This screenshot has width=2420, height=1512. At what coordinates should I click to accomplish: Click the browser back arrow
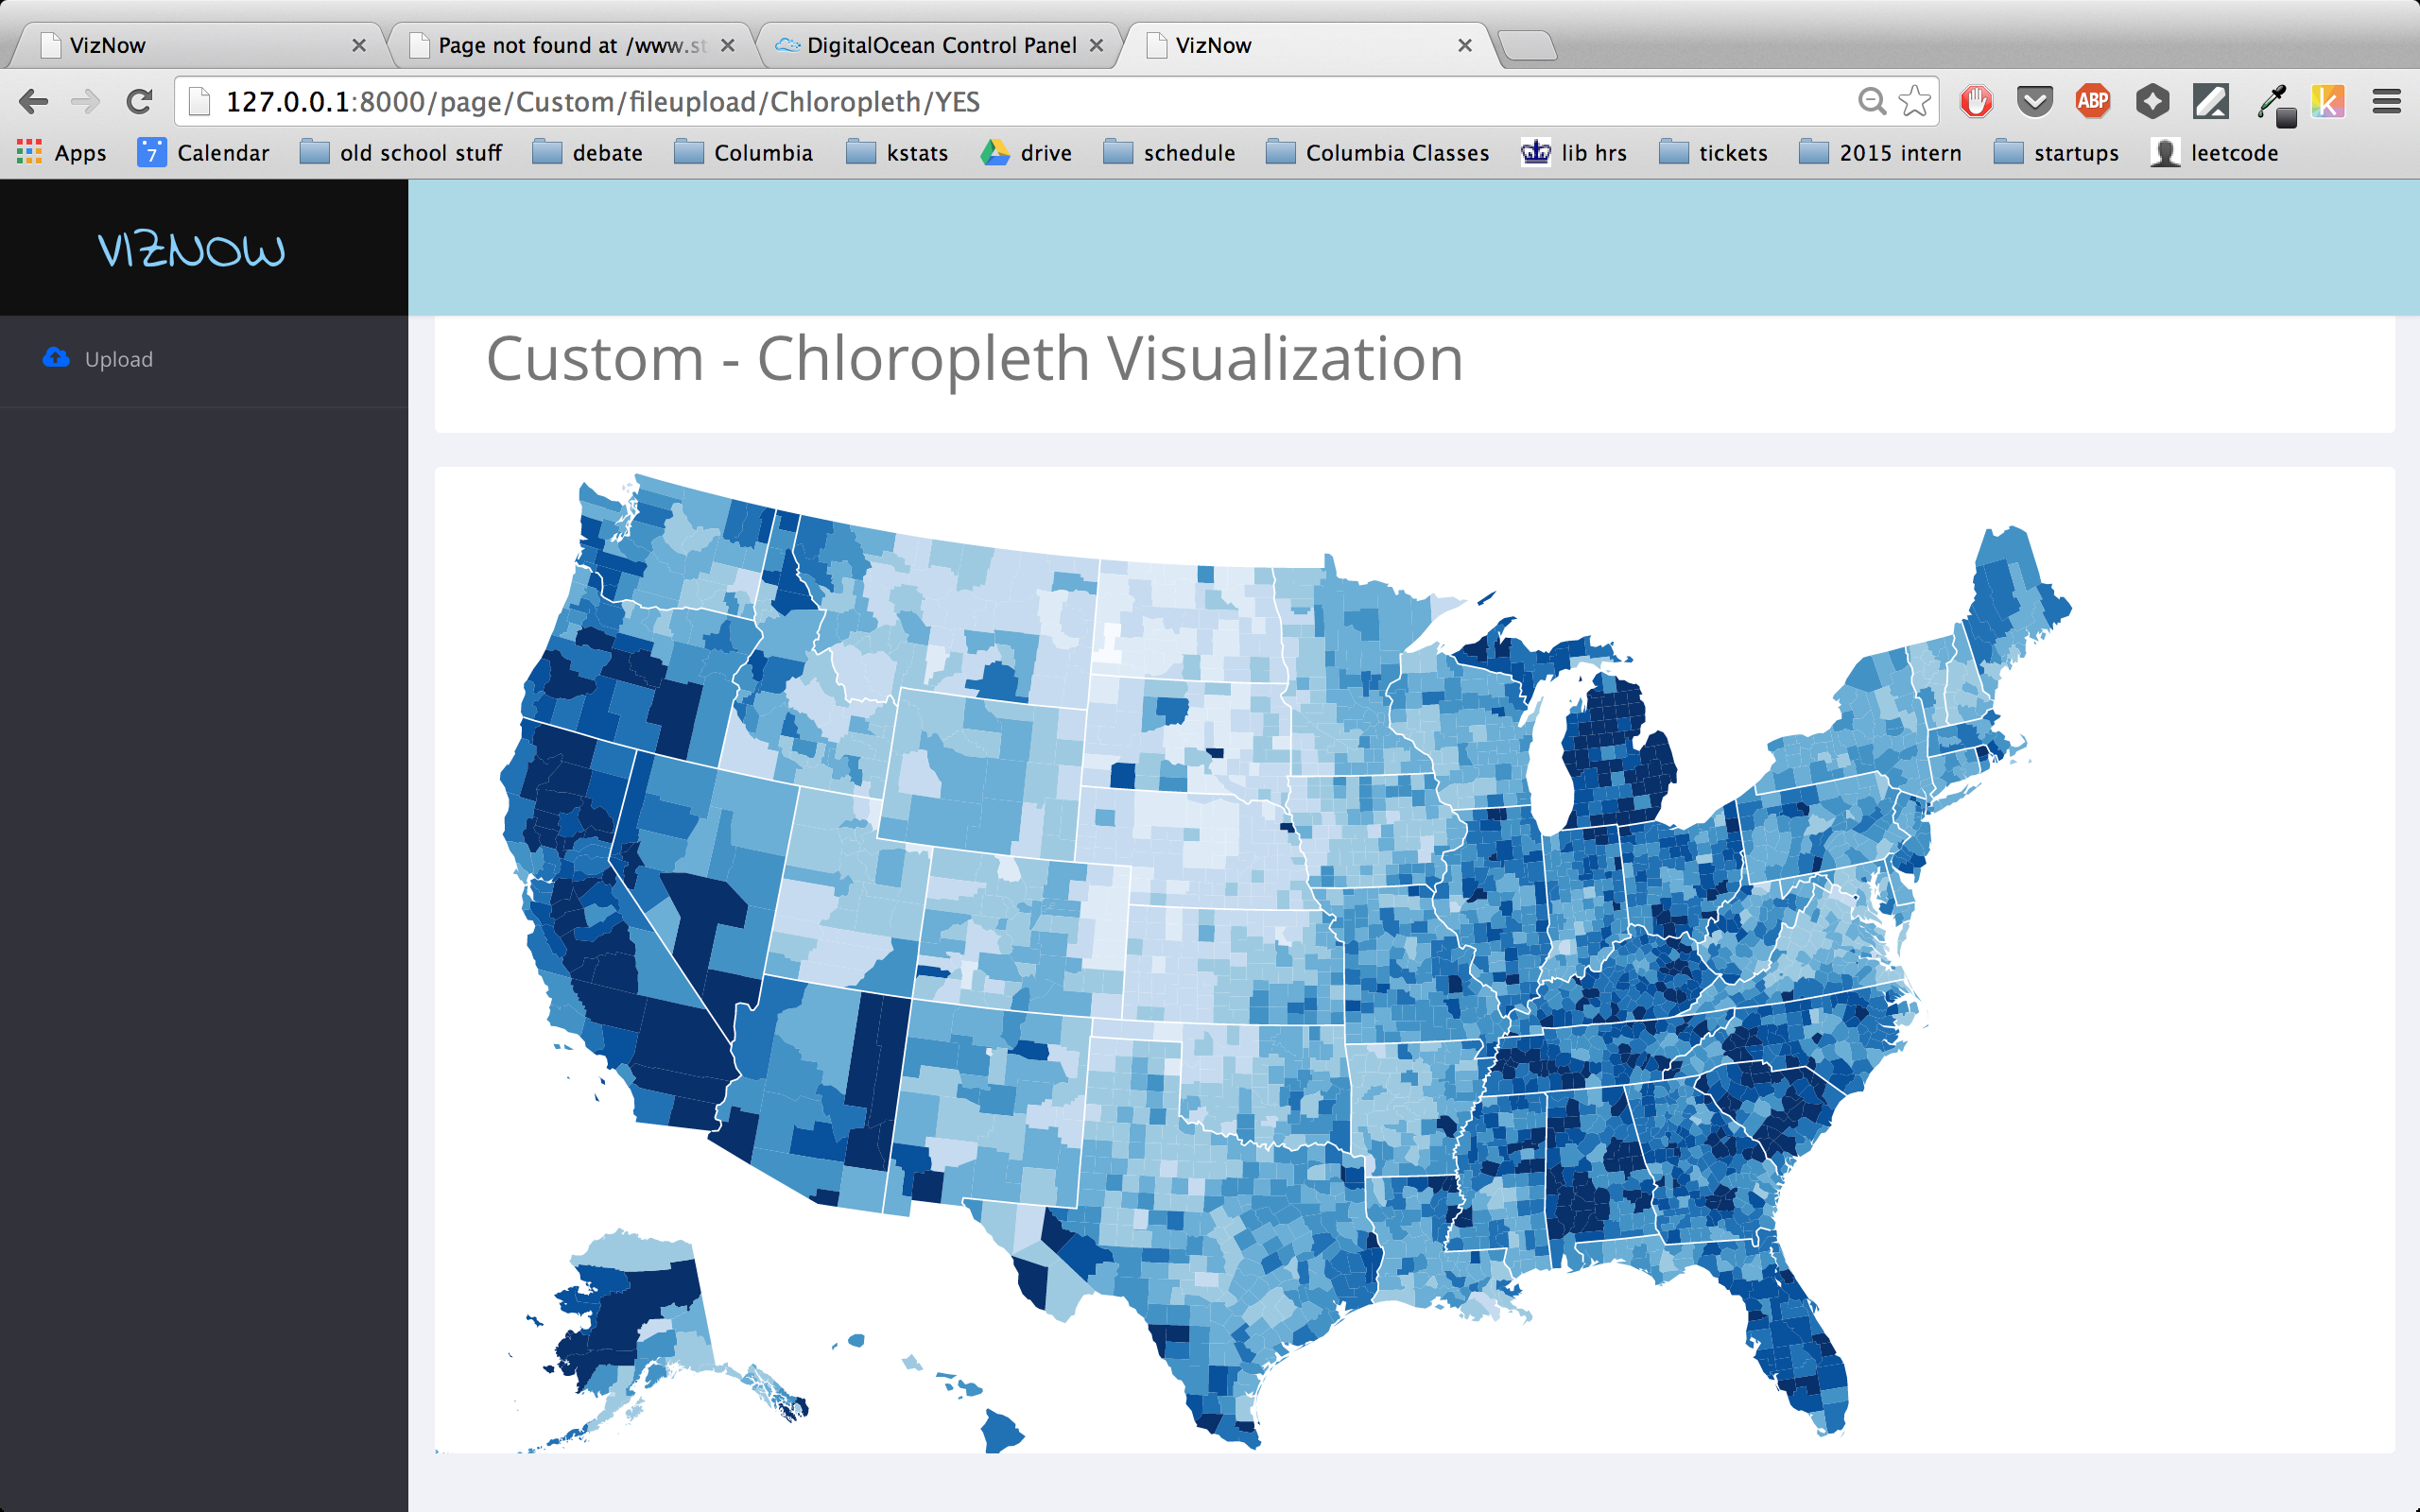(x=33, y=101)
